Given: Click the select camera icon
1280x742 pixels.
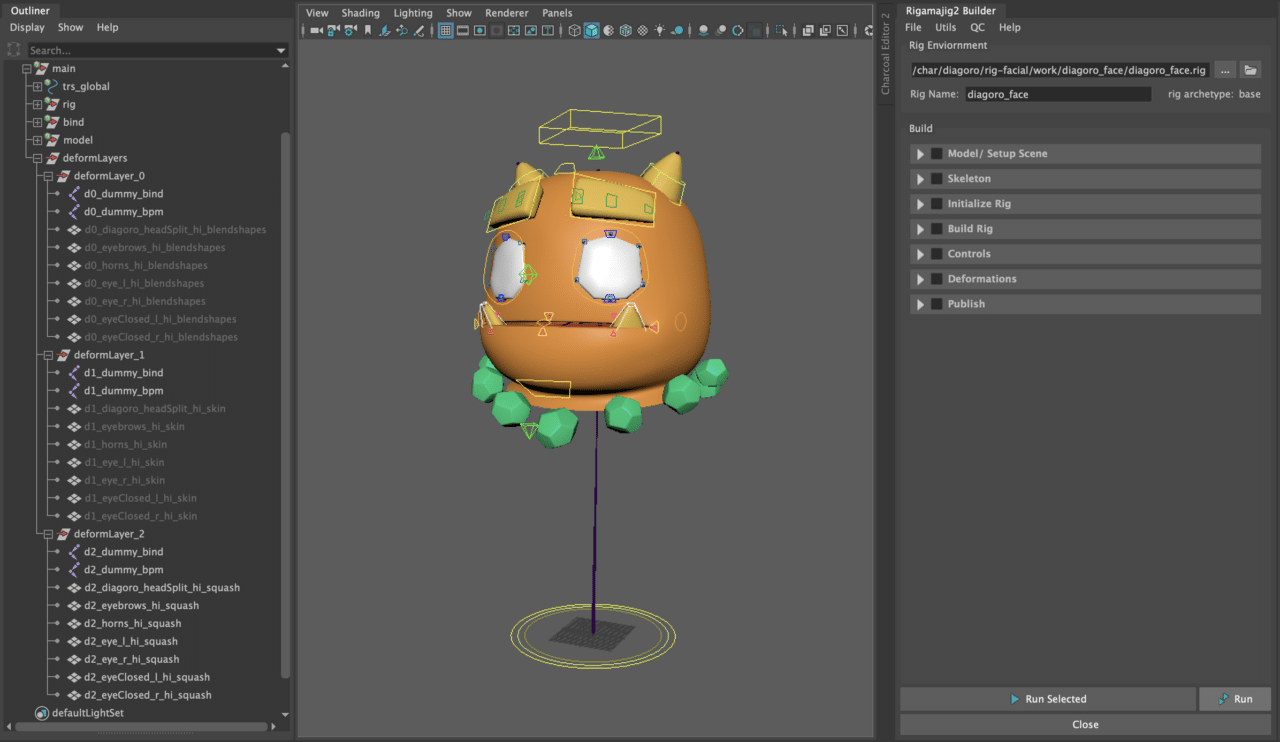Looking at the screenshot, I should [316, 30].
